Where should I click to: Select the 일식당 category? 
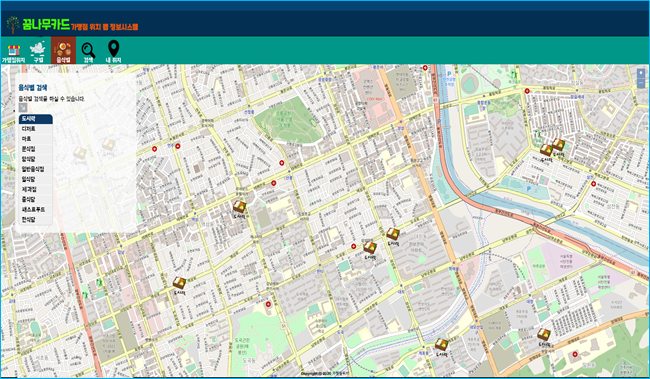36,180
